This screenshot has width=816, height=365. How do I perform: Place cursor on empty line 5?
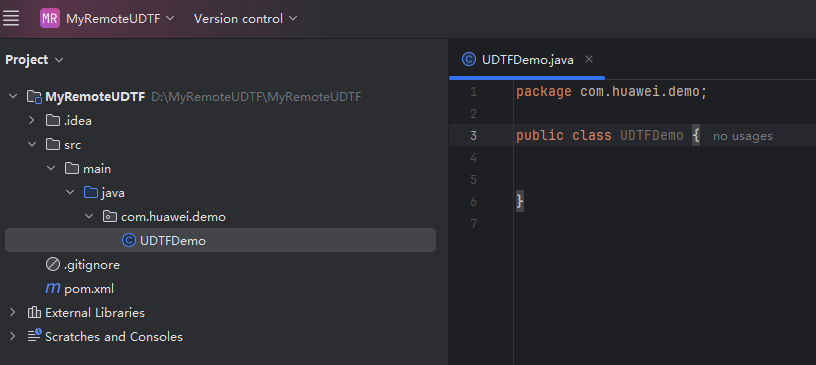665,180
